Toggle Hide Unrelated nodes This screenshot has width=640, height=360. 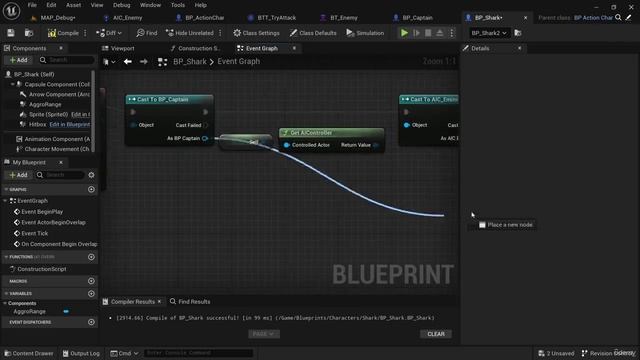189,33
